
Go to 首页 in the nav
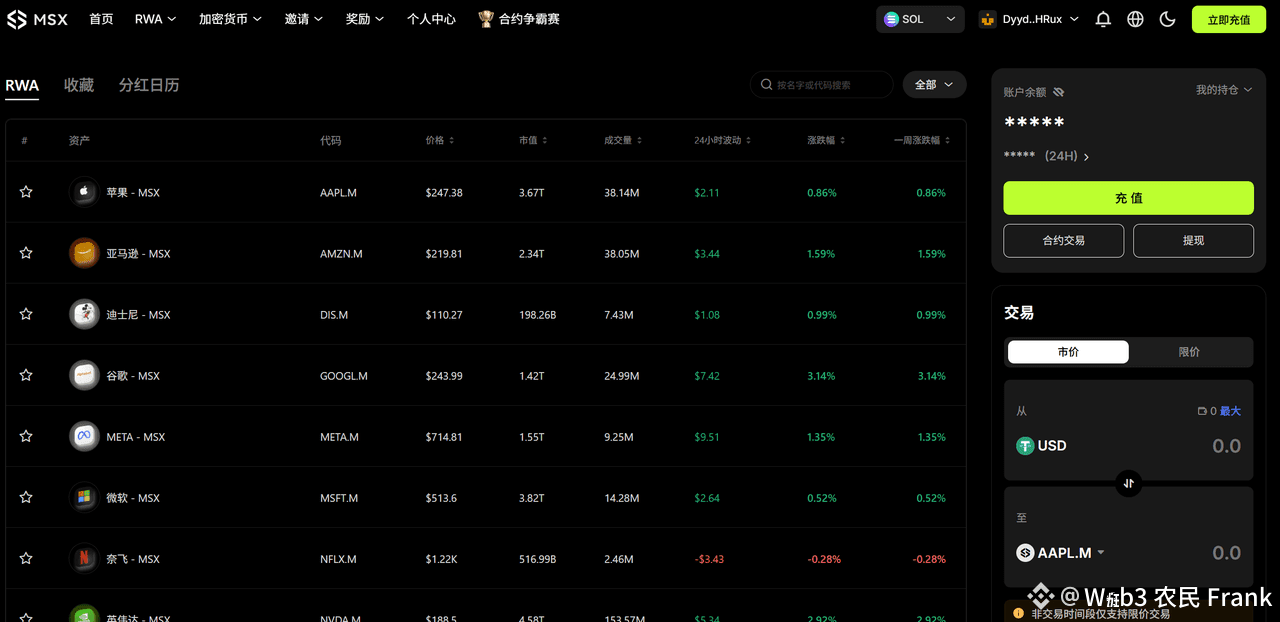click(101, 19)
